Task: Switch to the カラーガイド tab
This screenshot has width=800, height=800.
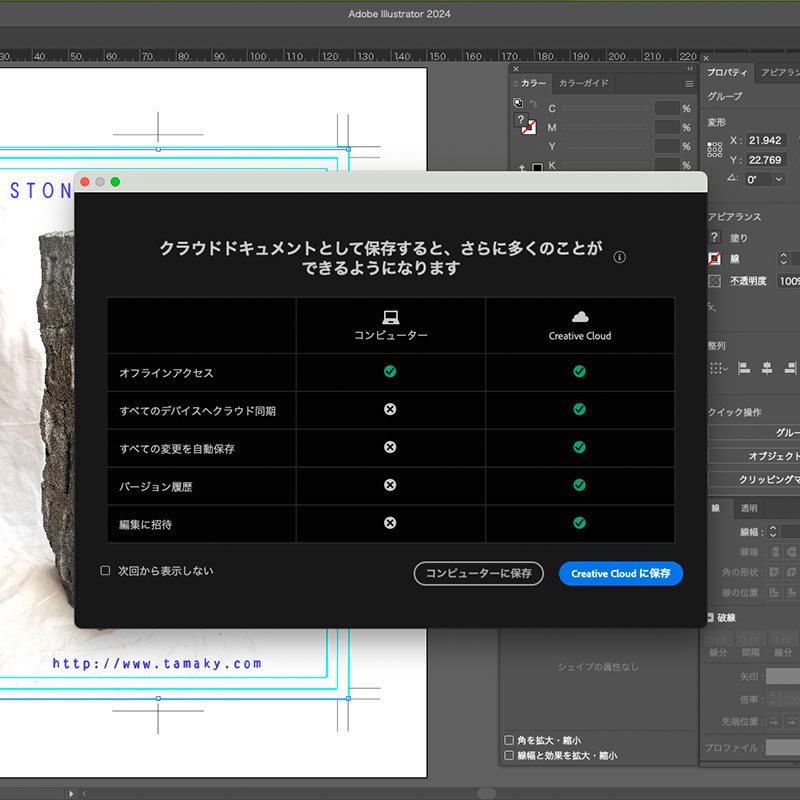Action: pos(583,84)
